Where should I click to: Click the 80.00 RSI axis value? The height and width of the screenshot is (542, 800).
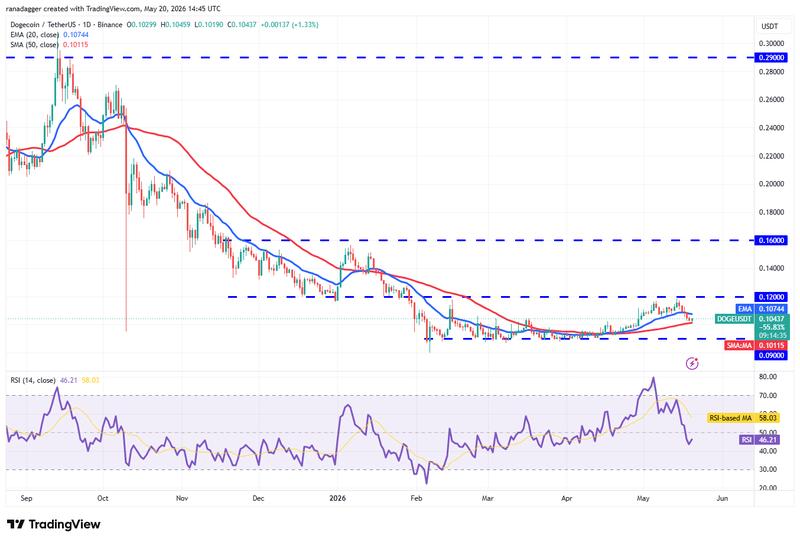(x=768, y=377)
